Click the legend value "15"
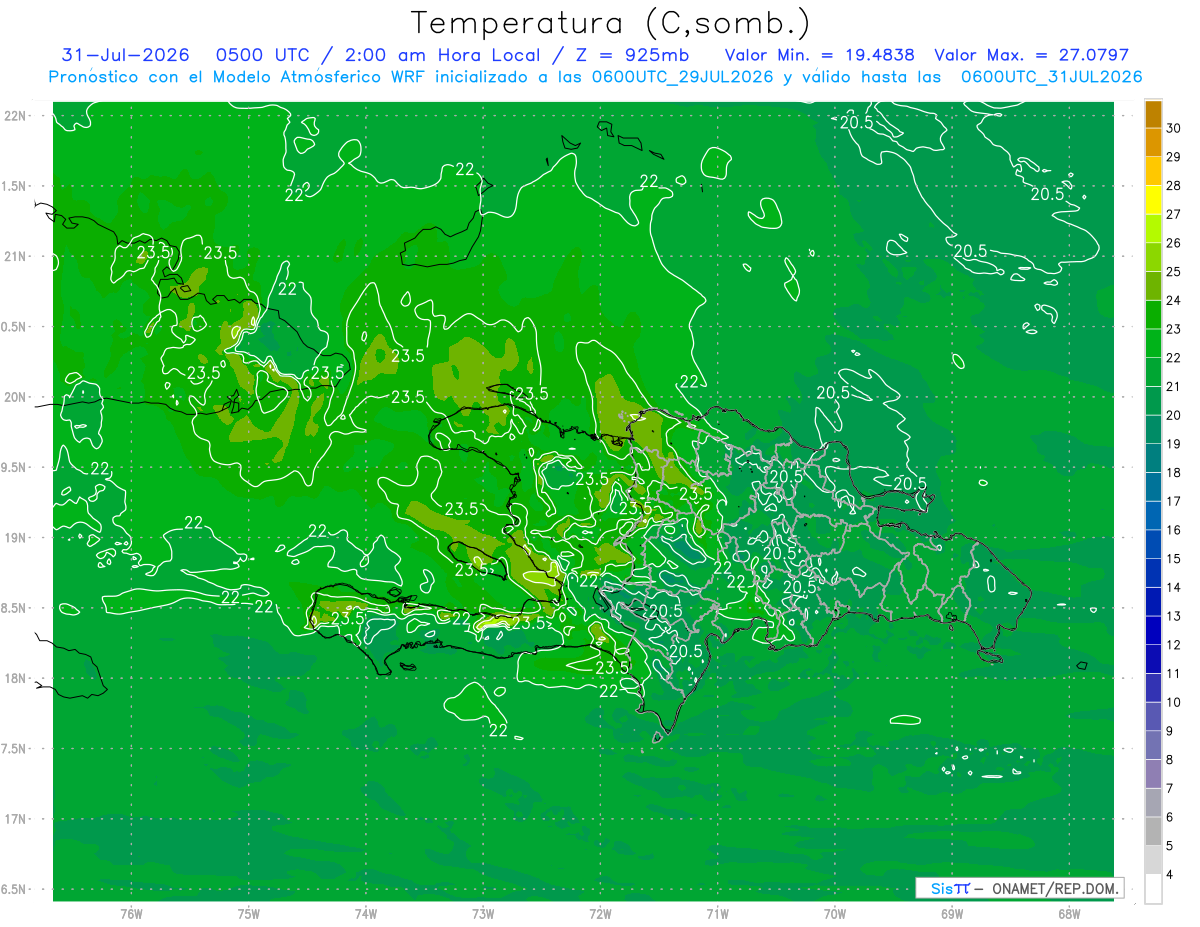Viewport: 1200px width, 927px height. tap(1174, 559)
